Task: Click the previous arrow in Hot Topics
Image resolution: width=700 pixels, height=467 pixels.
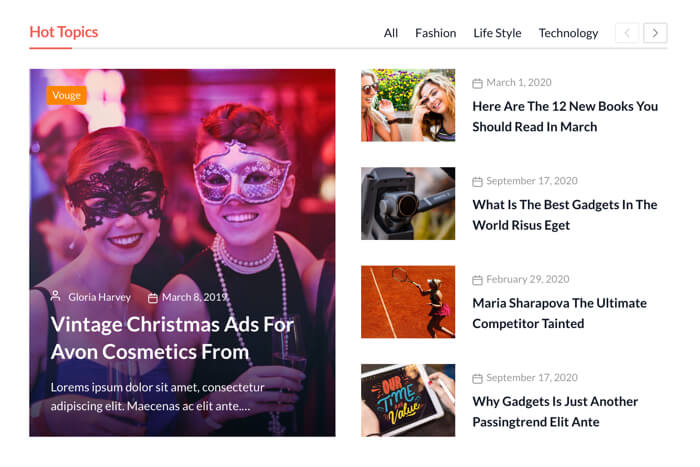Action: tap(627, 33)
